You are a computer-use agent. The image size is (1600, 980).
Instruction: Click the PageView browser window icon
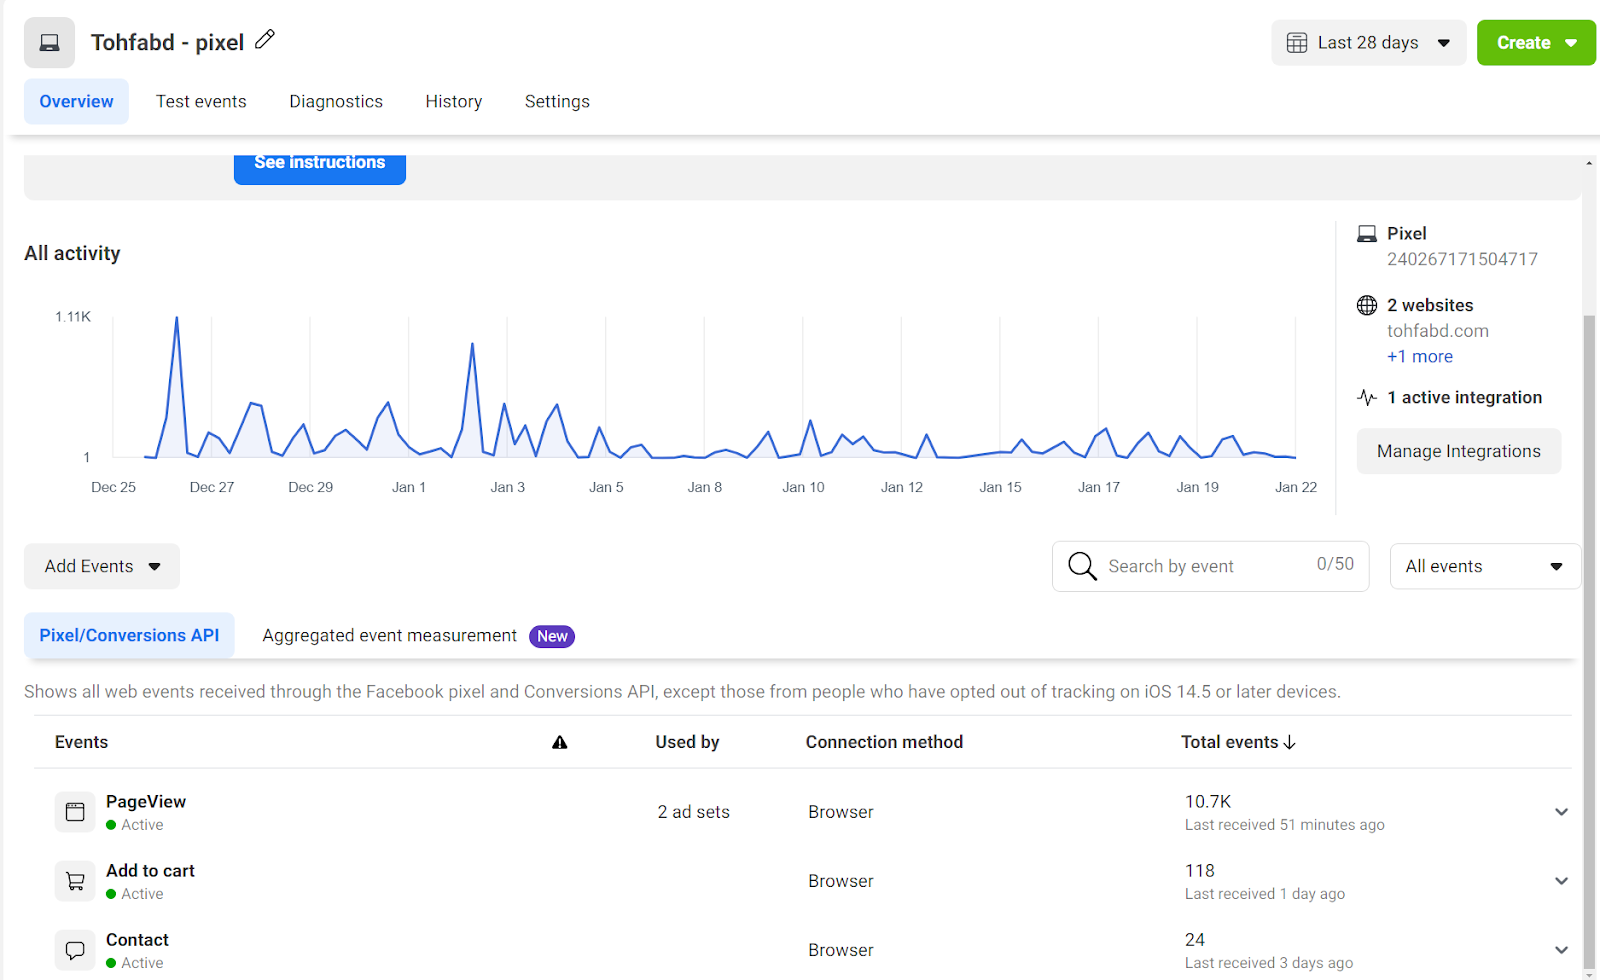[75, 812]
